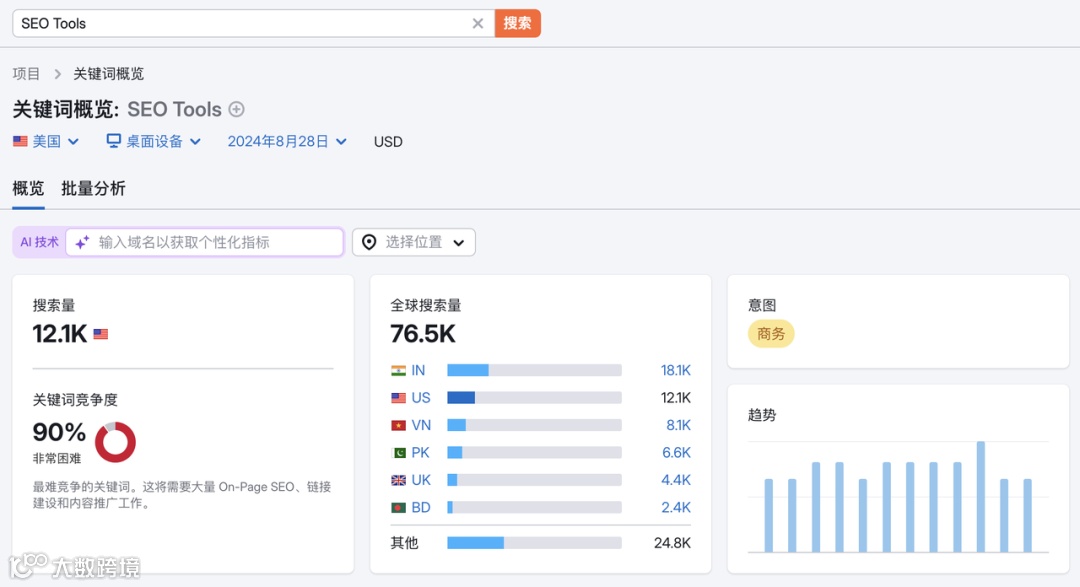Click the India flag icon
The height and width of the screenshot is (587, 1080).
click(x=398, y=371)
